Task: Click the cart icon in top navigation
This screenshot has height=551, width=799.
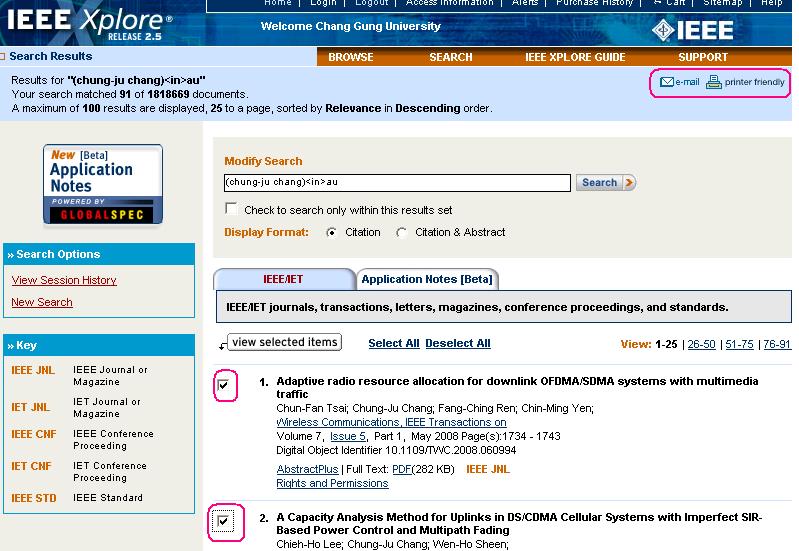Action: point(657,3)
